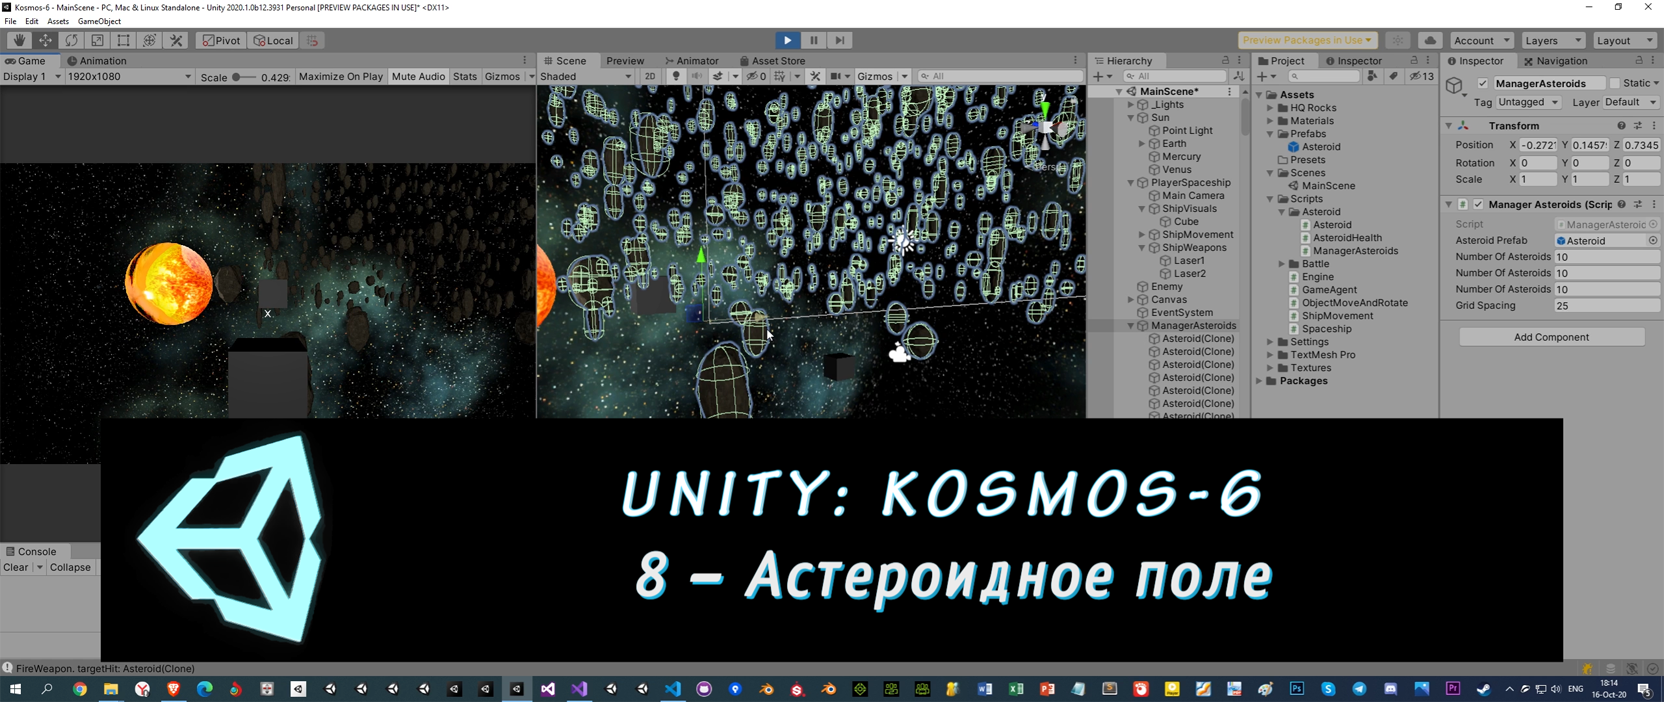Toggle scene audio speaker icon
Image resolution: width=1664 pixels, height=702 pixels.
[697, 76]
